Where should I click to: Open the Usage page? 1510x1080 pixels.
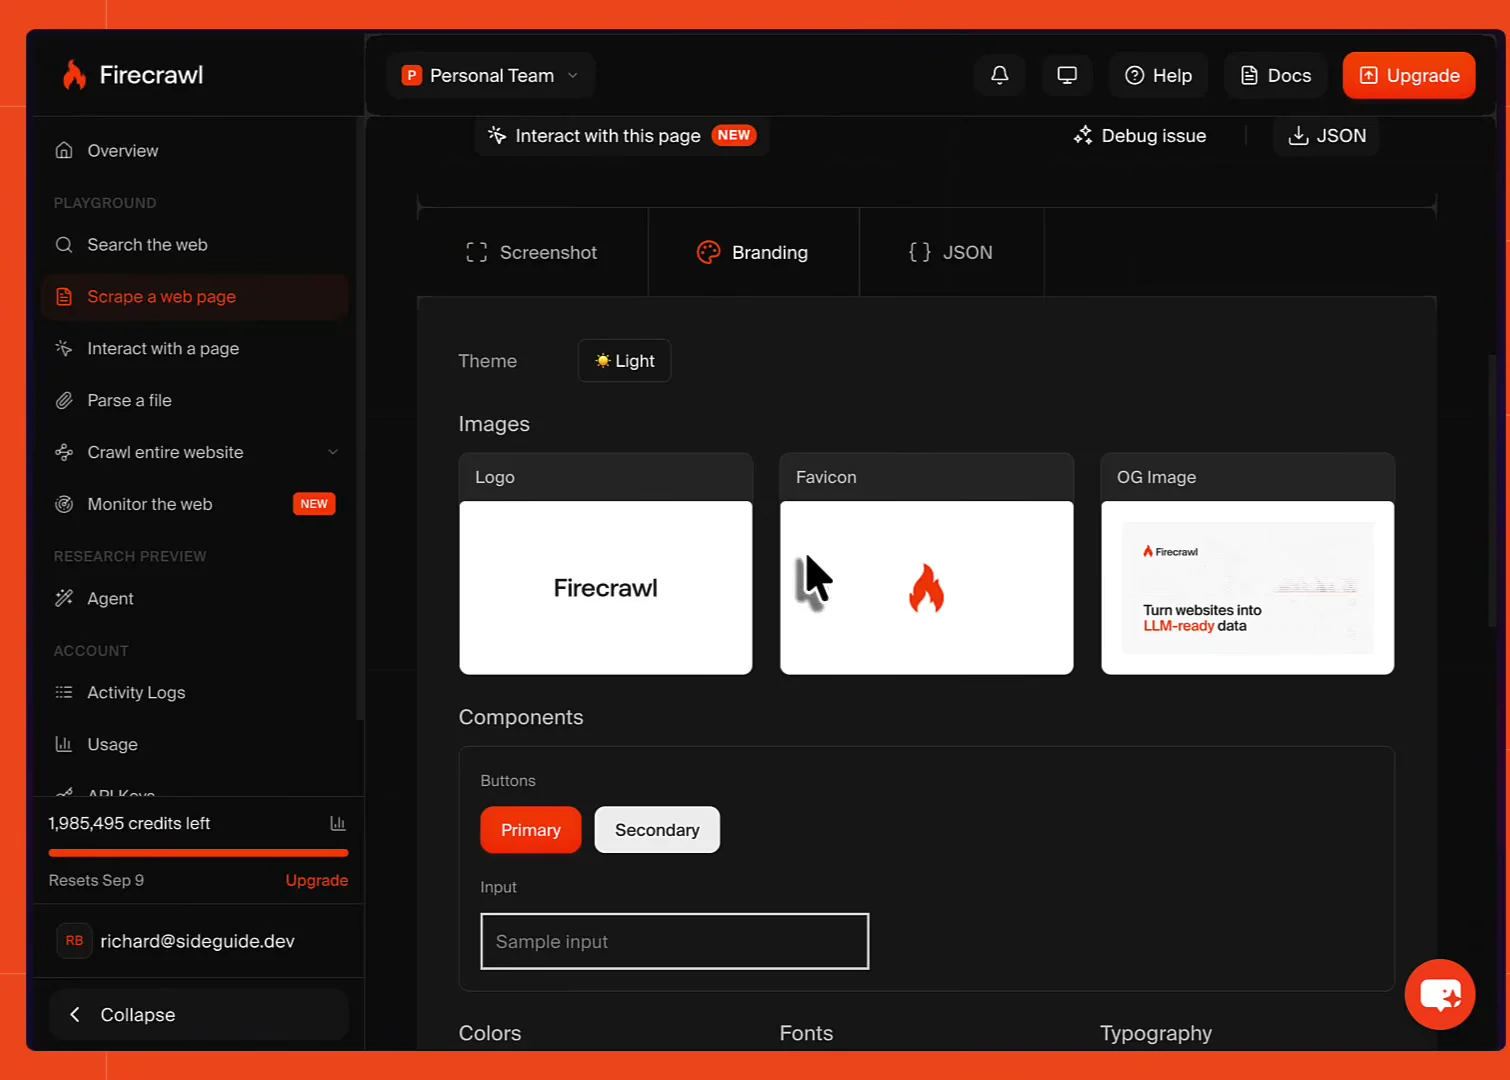coord(195,745)
